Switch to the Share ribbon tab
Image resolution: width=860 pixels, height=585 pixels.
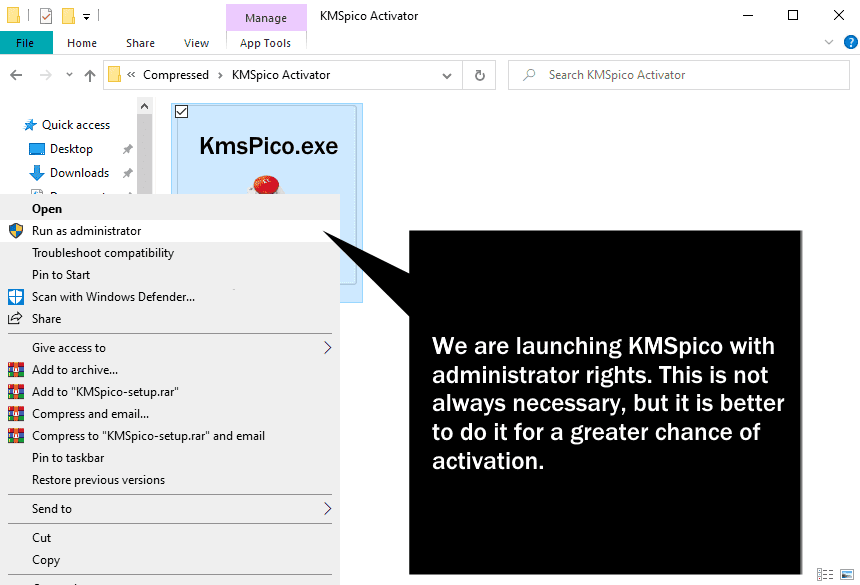140,43
